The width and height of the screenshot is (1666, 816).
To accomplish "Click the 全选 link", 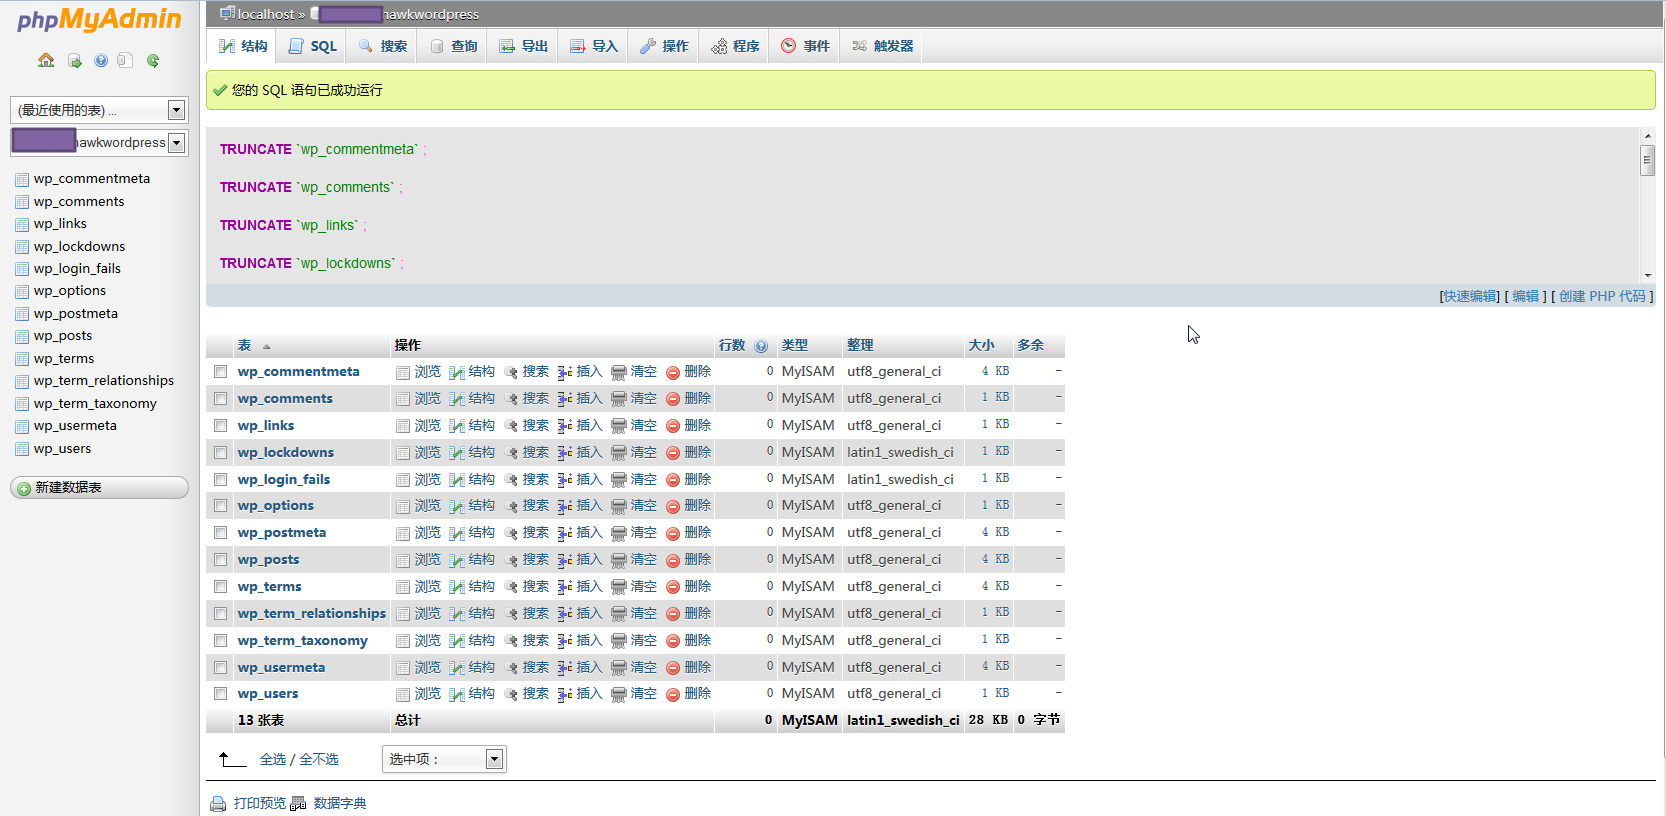I will click(273, 760).
